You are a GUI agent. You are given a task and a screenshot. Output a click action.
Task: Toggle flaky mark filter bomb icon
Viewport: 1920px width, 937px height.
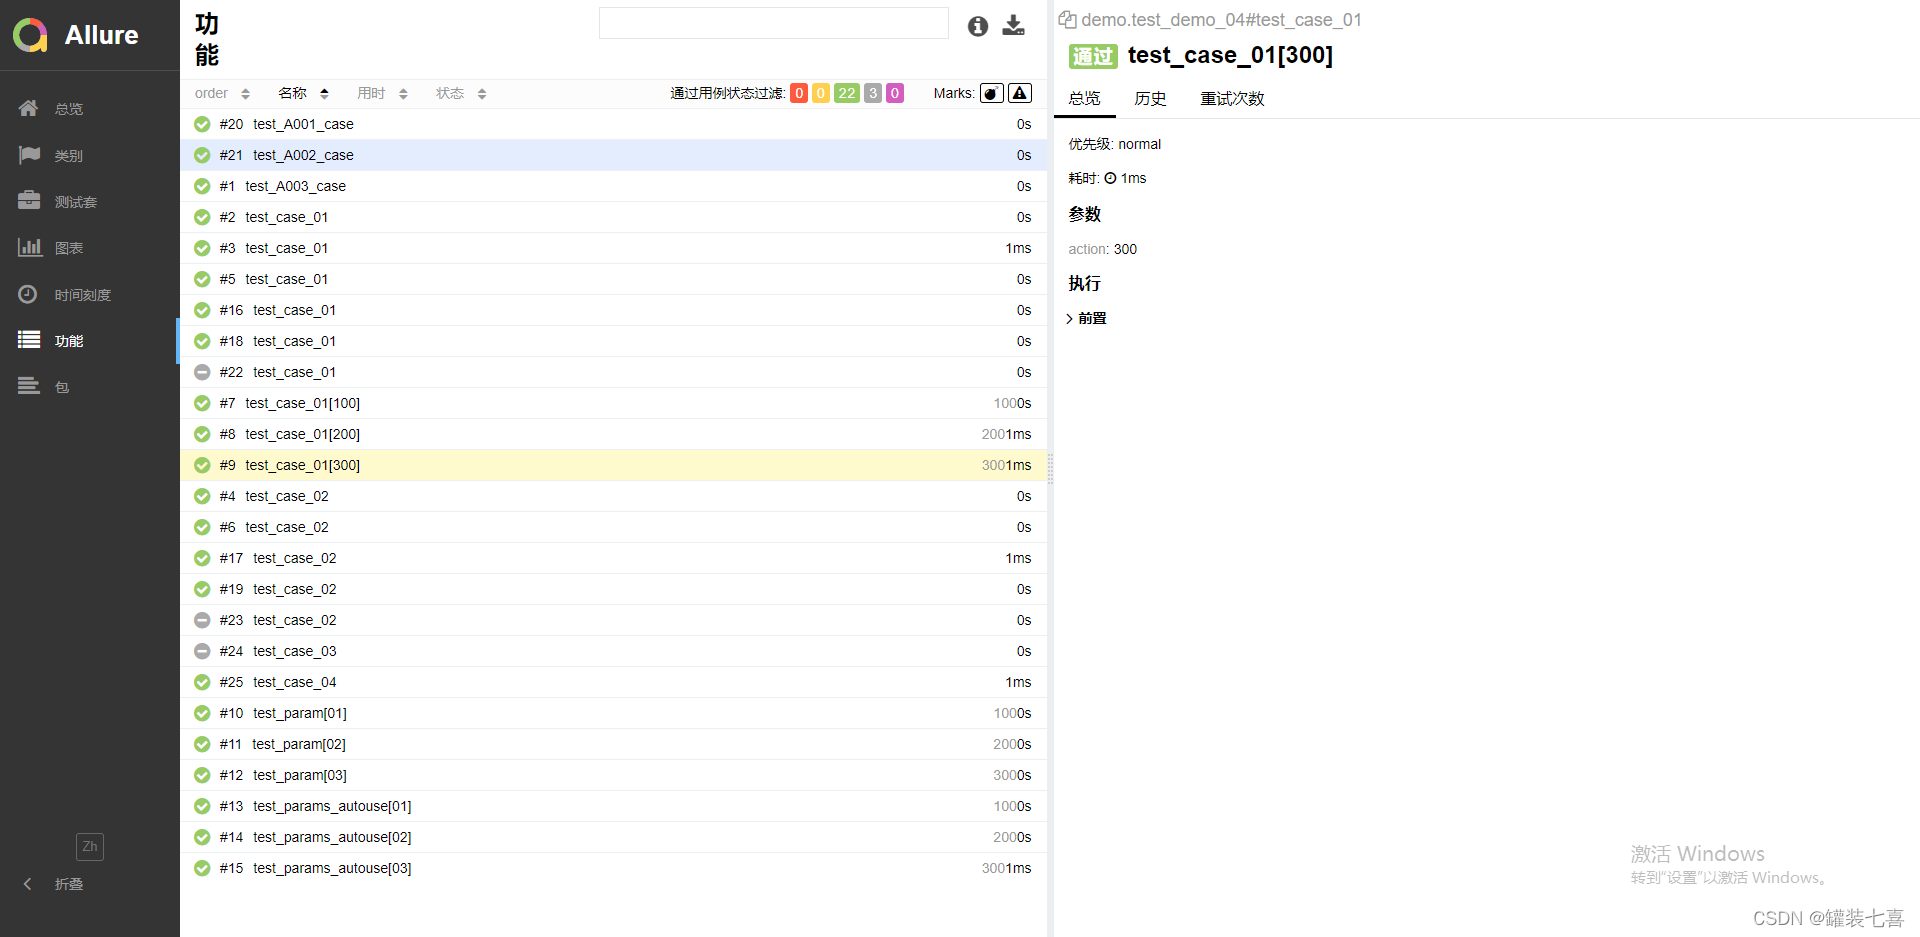[992, 93]
